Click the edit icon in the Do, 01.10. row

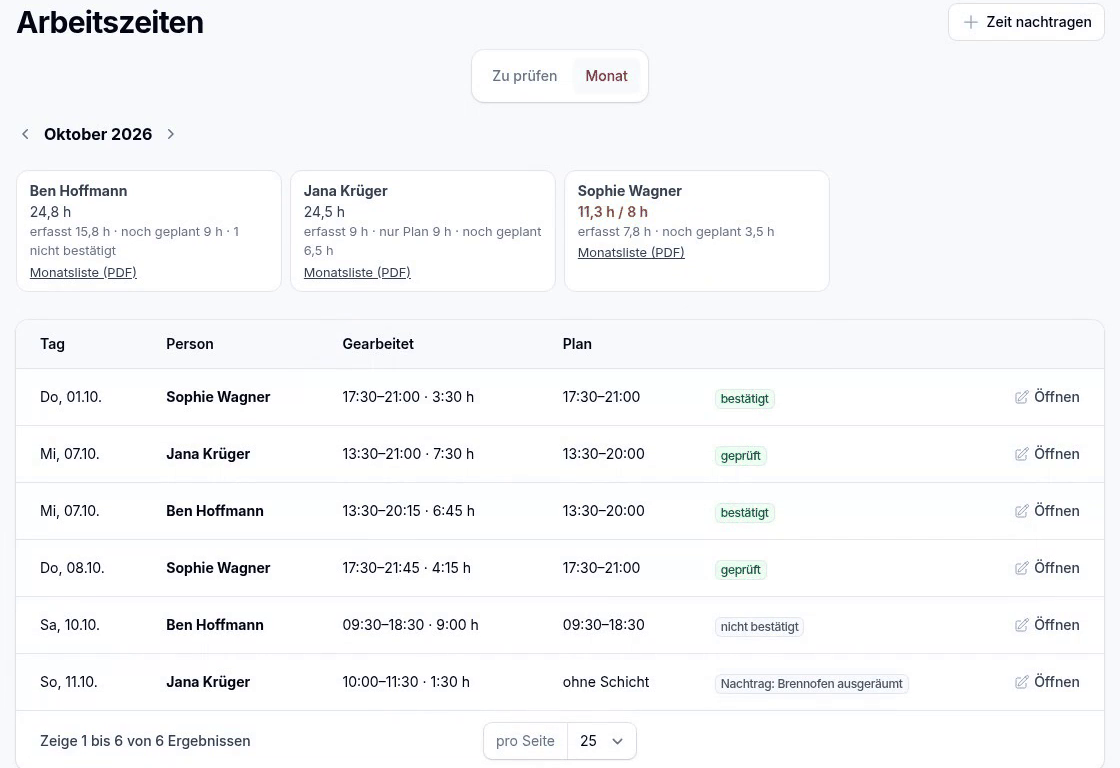(1021, 397)
